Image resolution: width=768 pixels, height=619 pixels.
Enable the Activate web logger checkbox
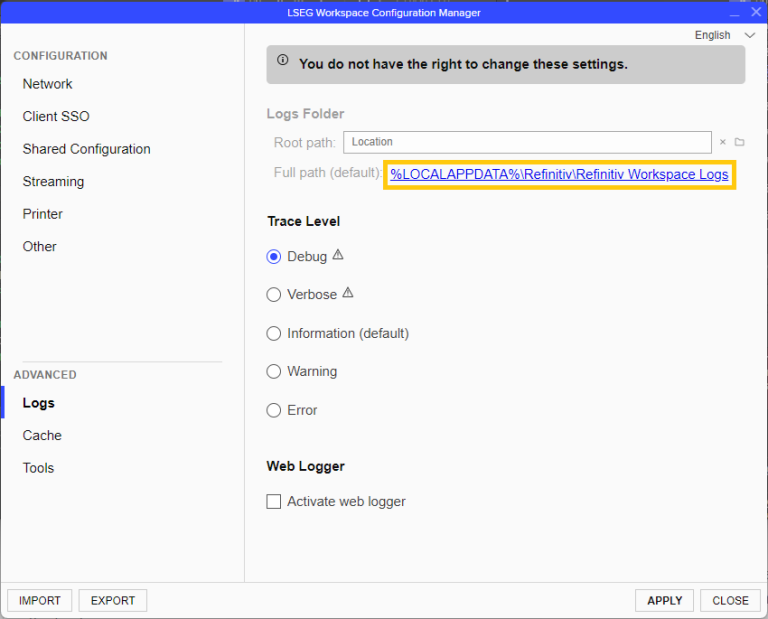click(274, 502)
